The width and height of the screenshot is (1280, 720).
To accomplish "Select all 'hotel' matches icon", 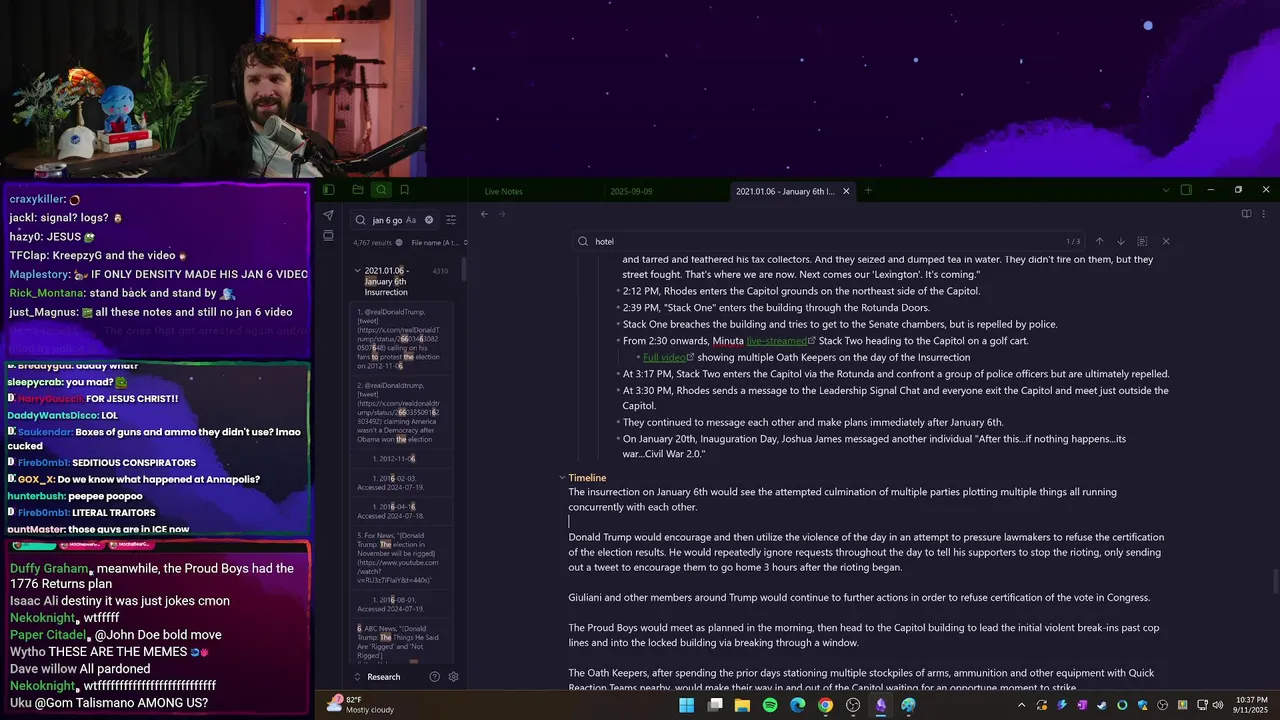I will [1142, 241].
